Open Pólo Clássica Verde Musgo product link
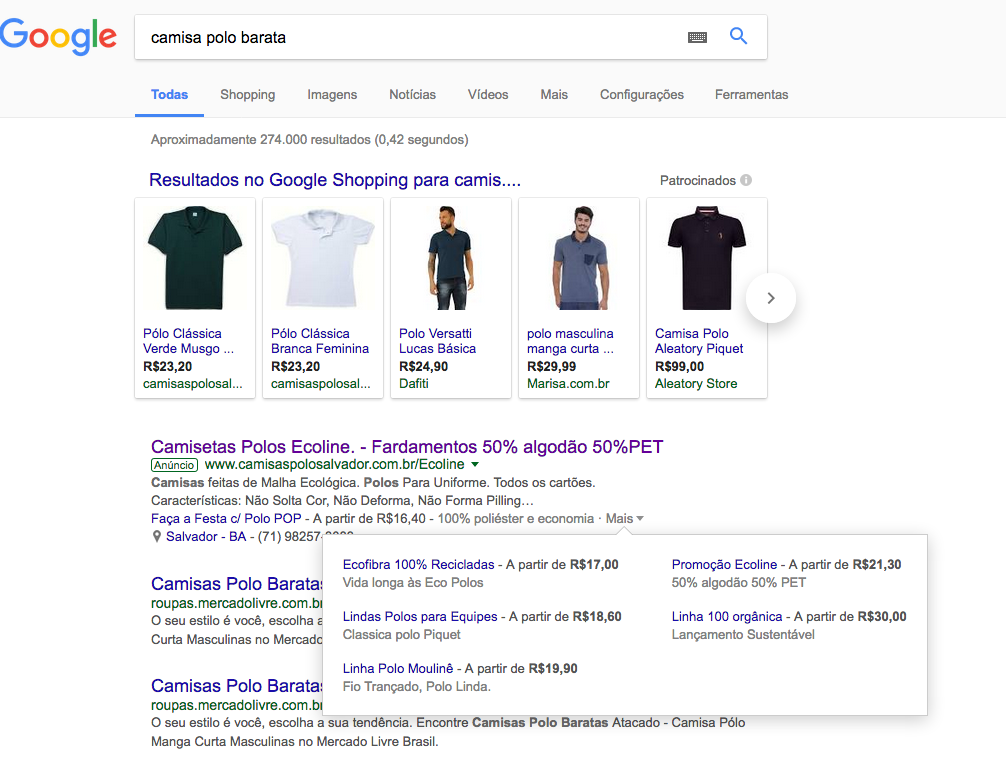Image resolution: width=1006 pixels, height=774 pixels. pos(189,341)
